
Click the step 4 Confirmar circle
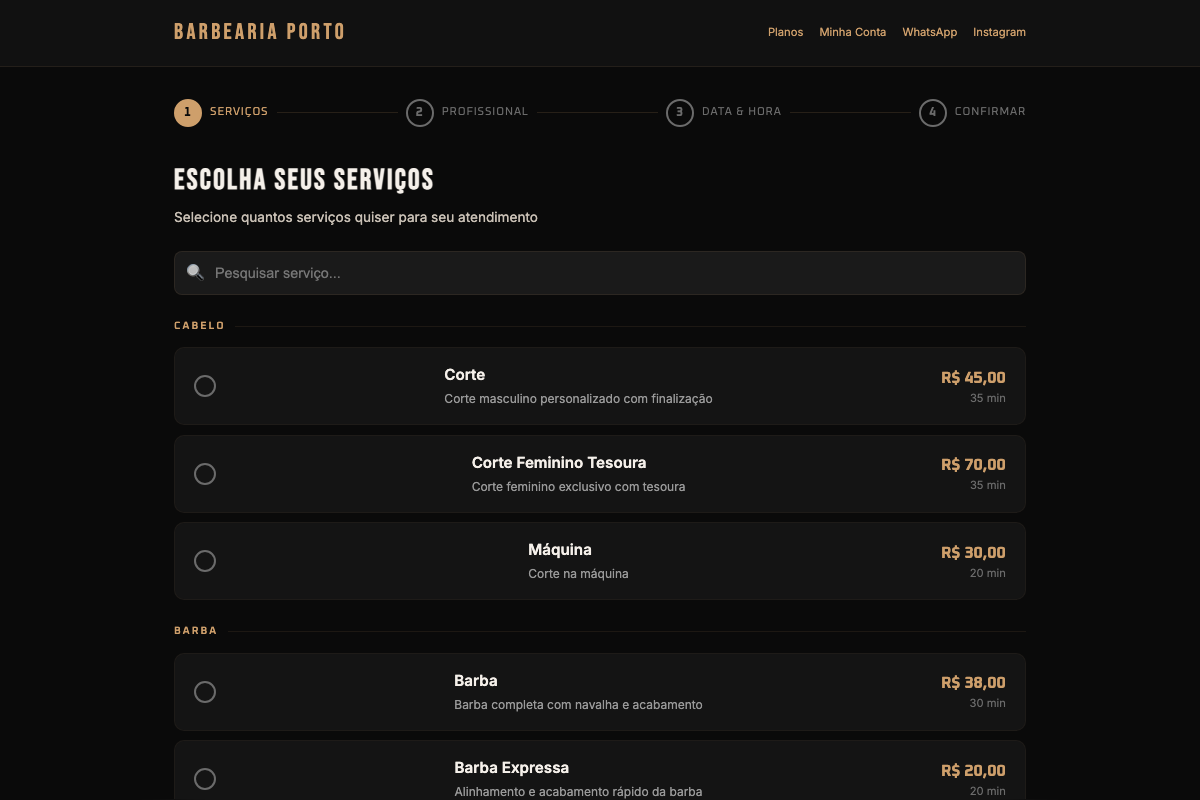(x=932, y=112)
